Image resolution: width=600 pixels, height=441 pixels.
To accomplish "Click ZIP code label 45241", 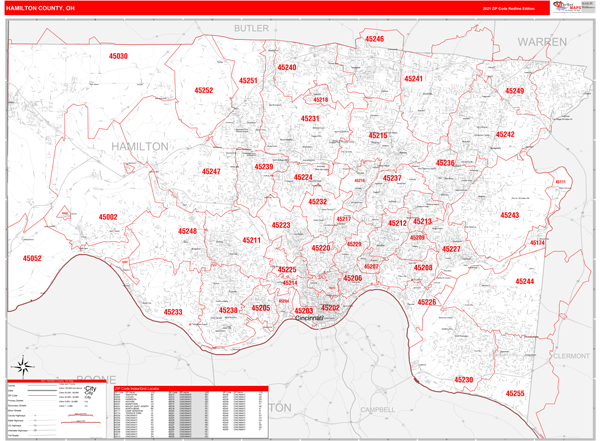I will point(414,78).
